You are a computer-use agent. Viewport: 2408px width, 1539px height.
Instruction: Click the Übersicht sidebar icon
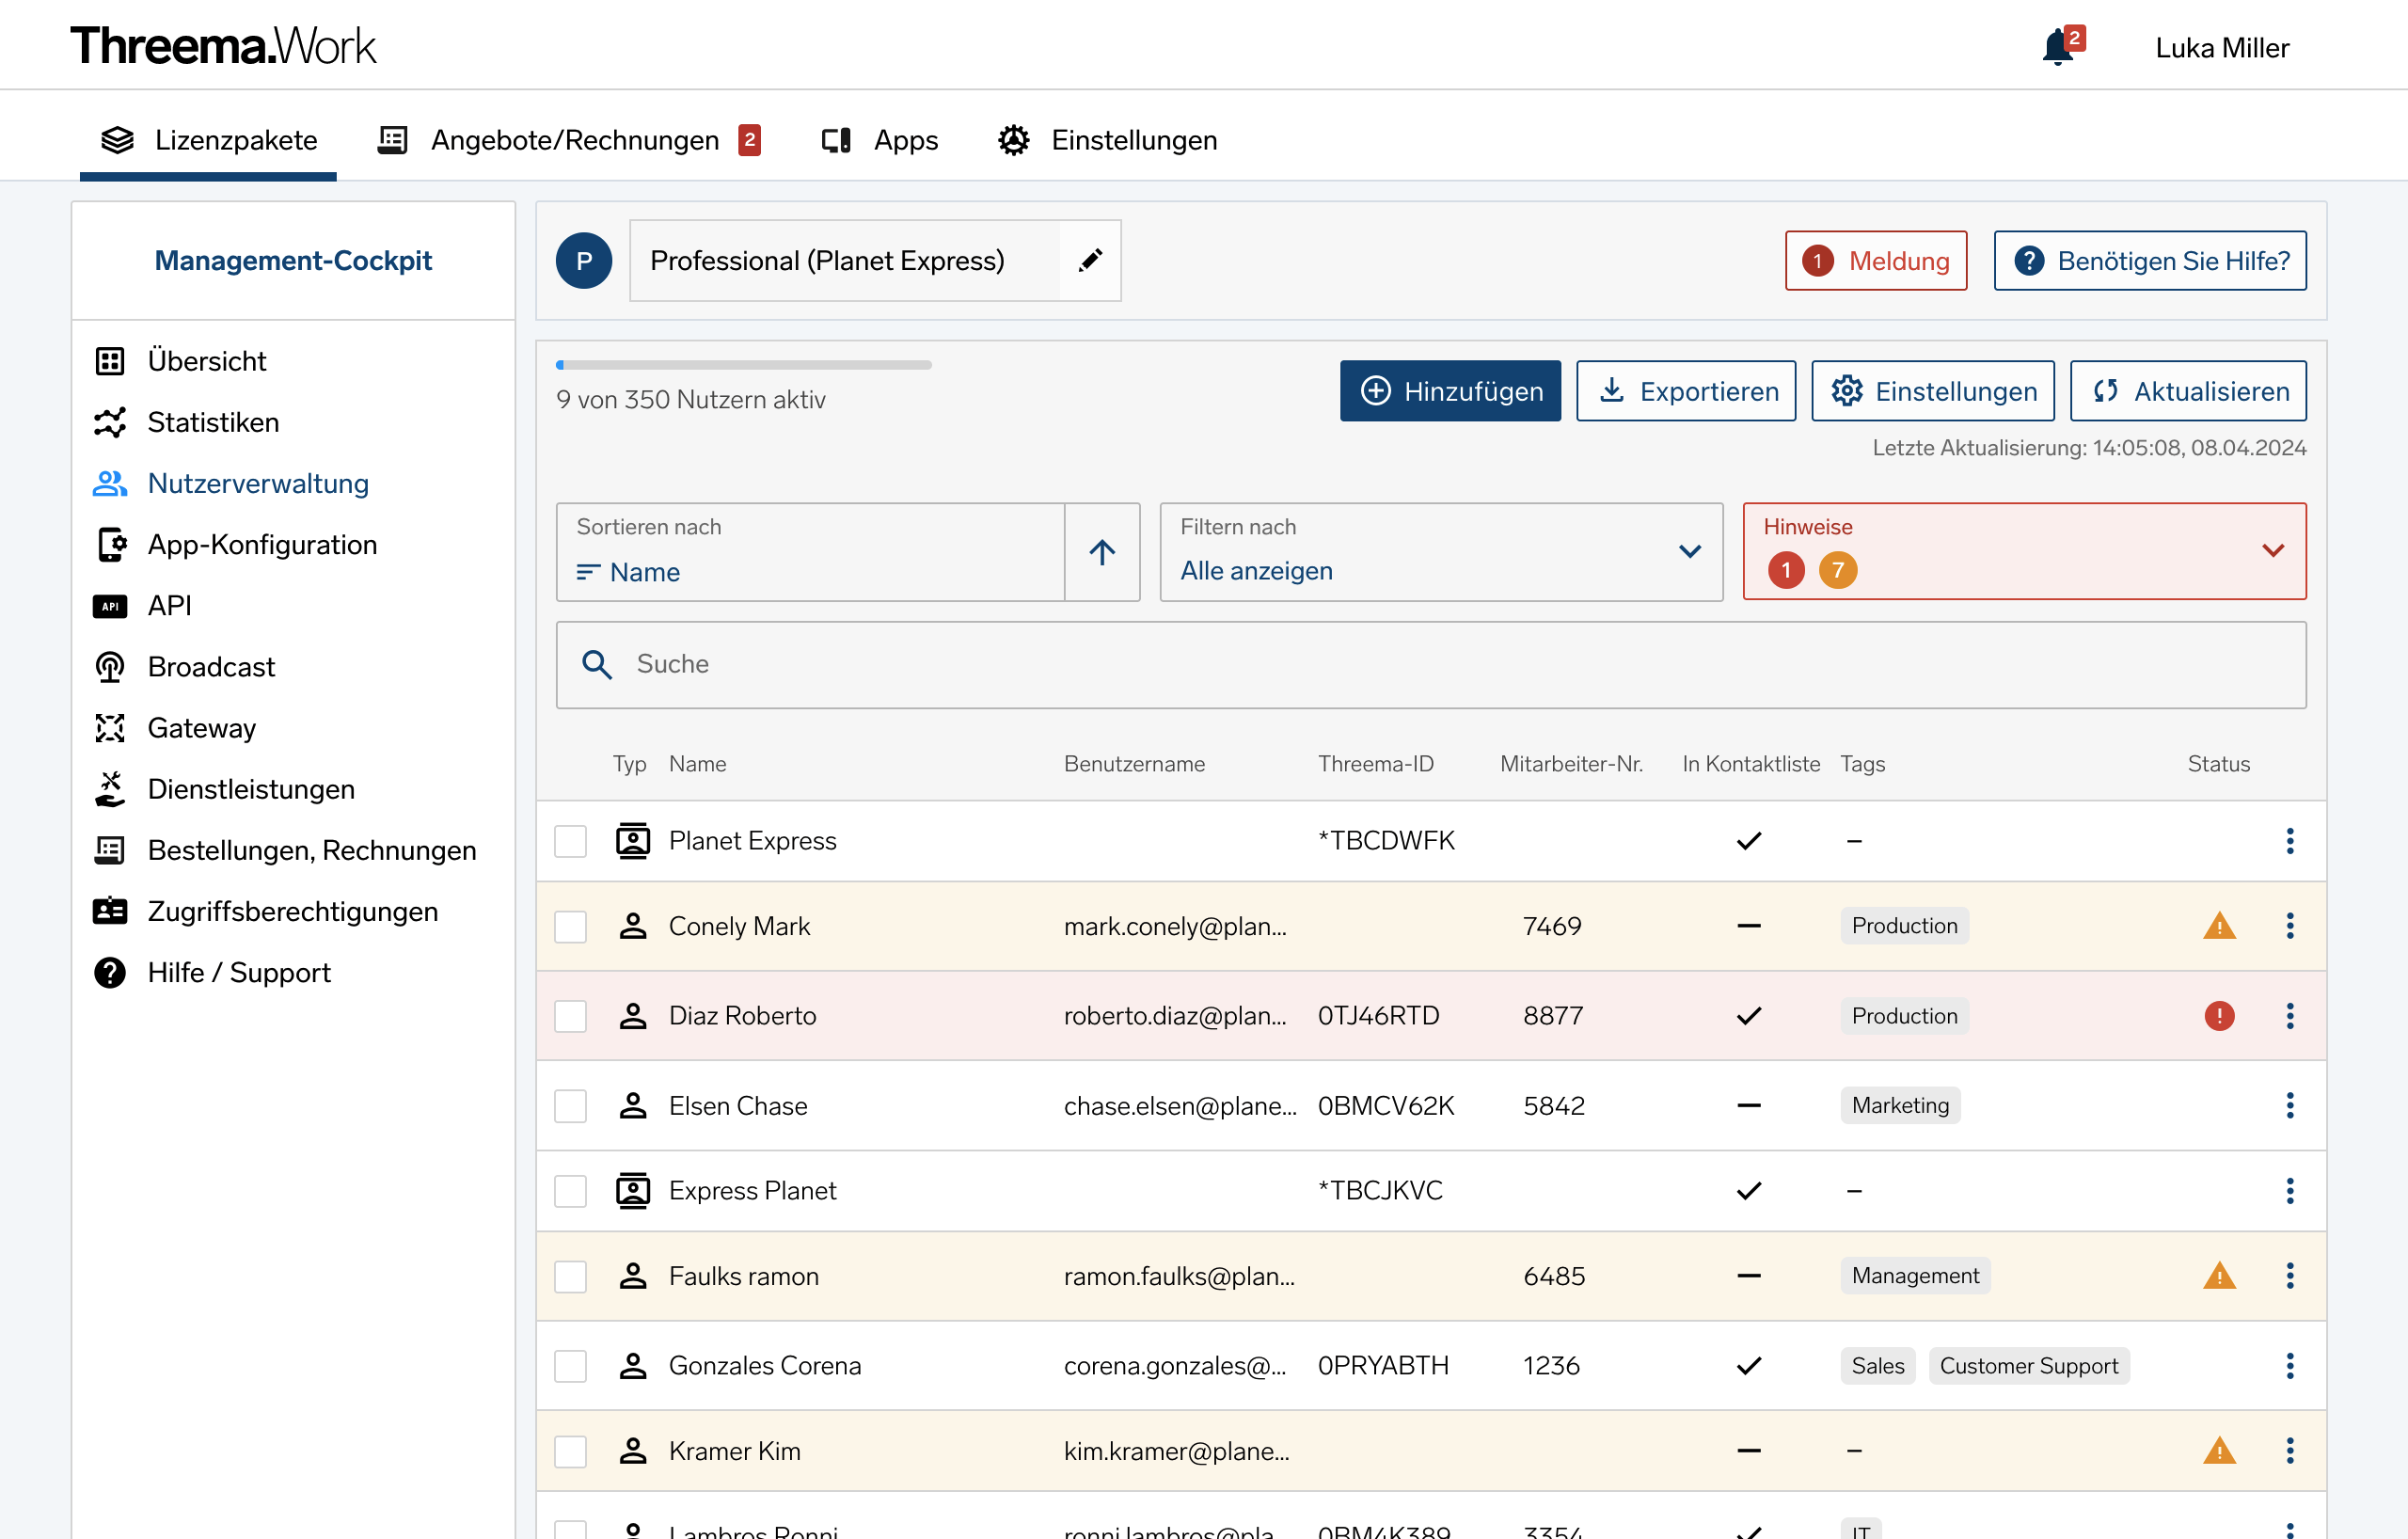(110, 361)
